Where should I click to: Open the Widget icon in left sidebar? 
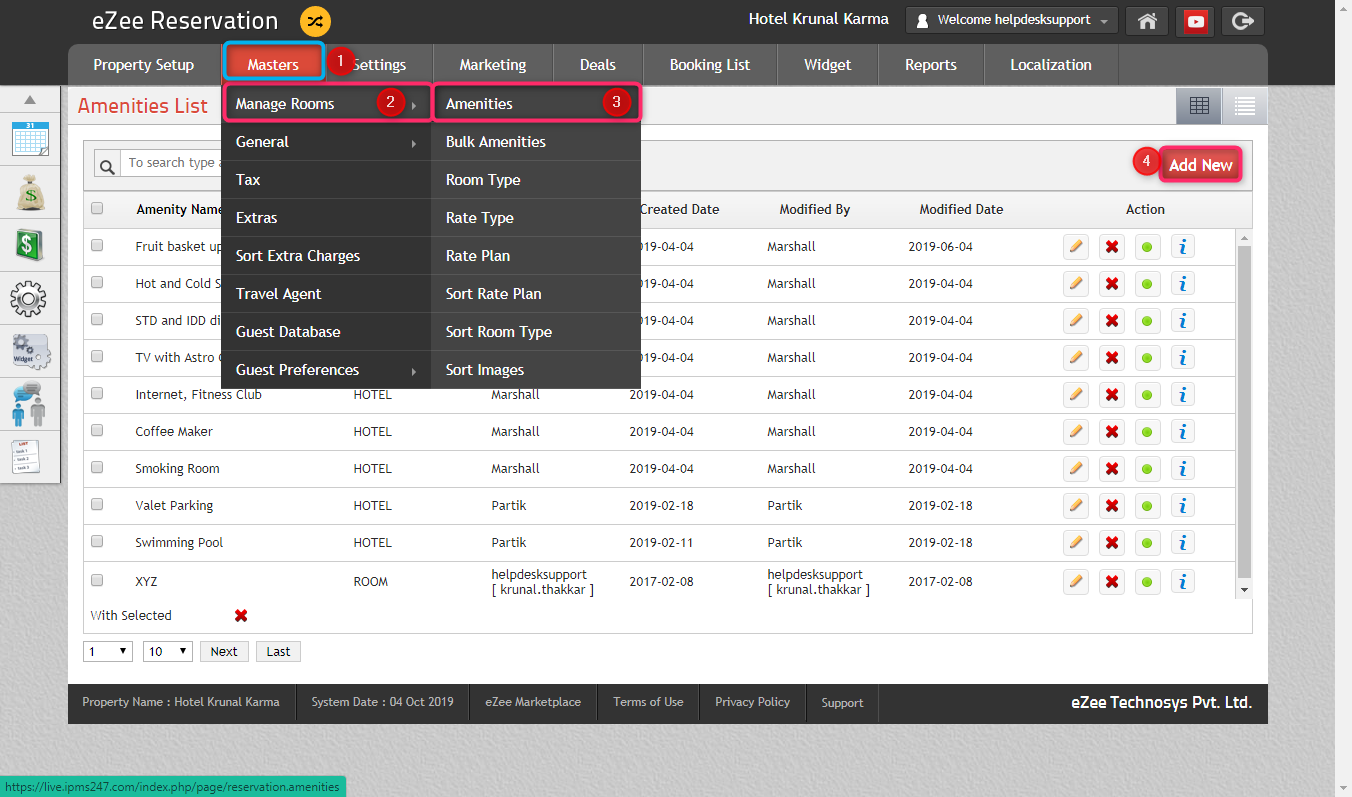click(x=30, y=351)
